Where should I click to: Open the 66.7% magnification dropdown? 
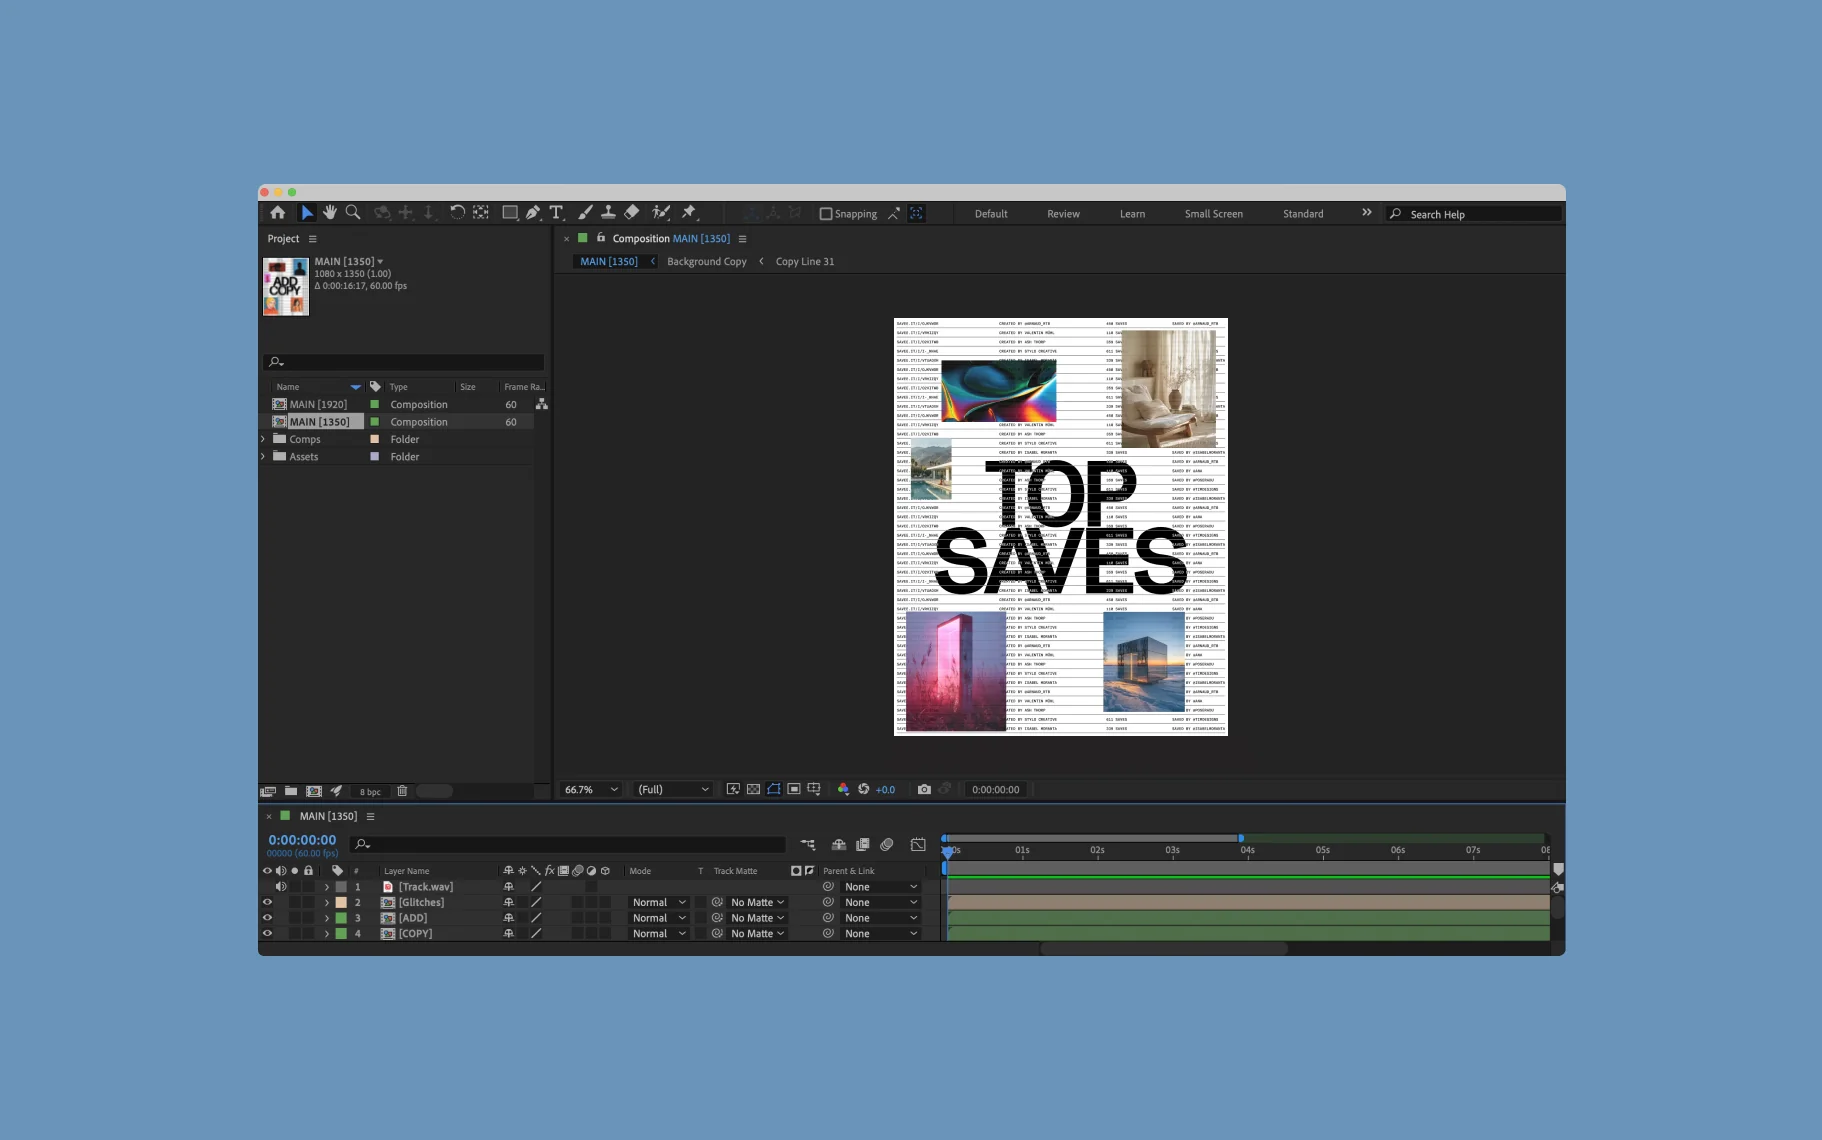(590, 790)
